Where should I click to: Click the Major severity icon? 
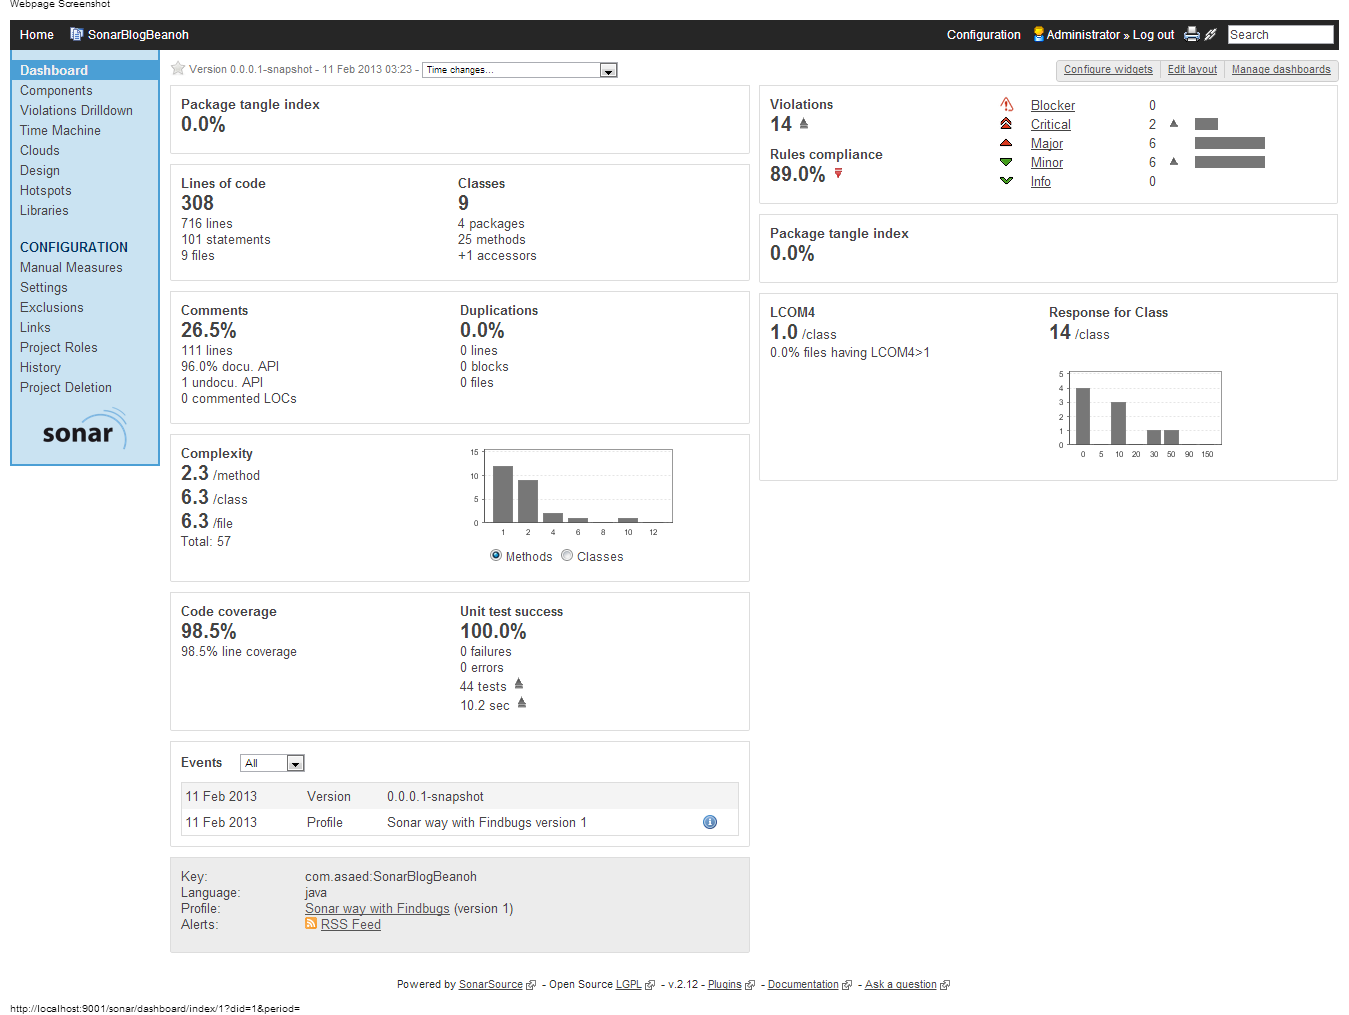(1007, 143)
